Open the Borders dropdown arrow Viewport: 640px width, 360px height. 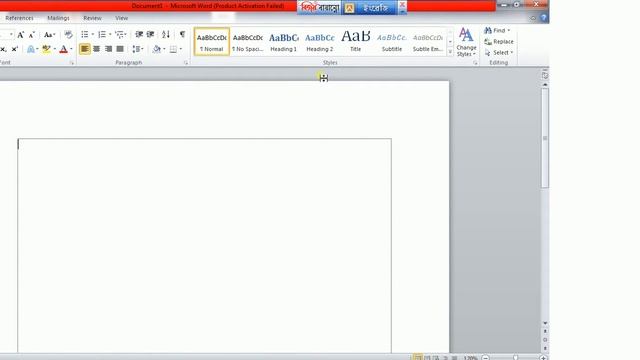[181, 49]
